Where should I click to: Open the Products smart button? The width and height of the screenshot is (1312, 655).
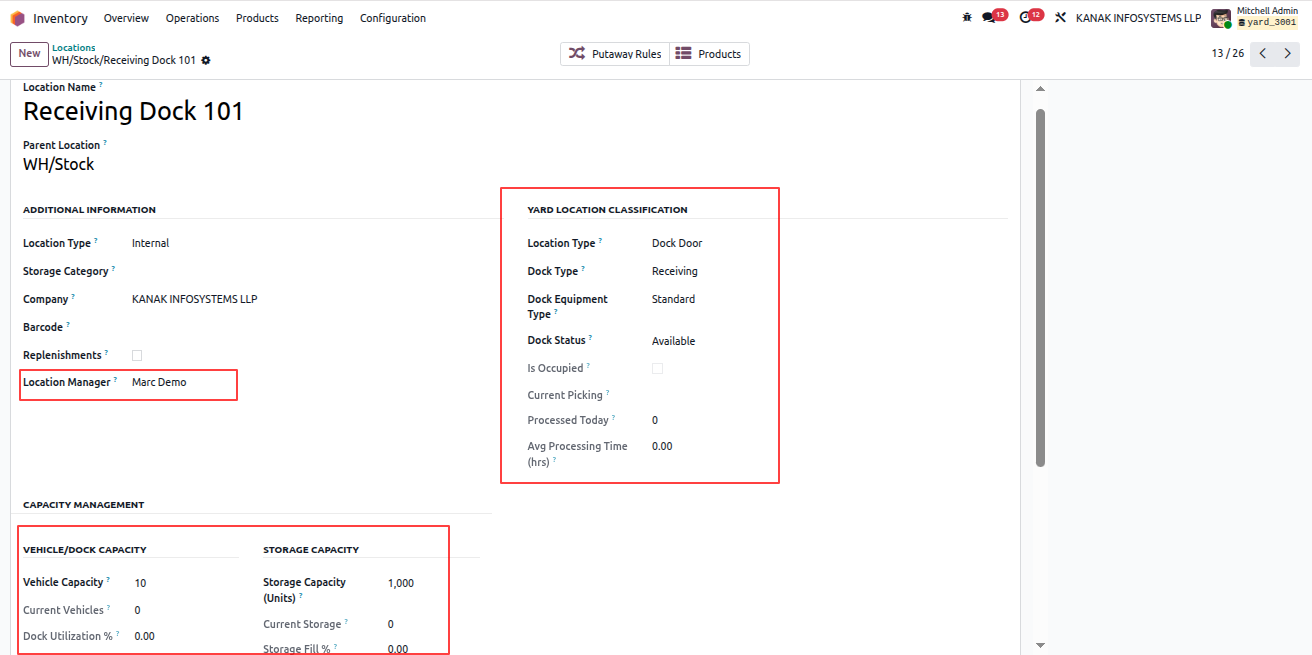(x=709, y=54)
